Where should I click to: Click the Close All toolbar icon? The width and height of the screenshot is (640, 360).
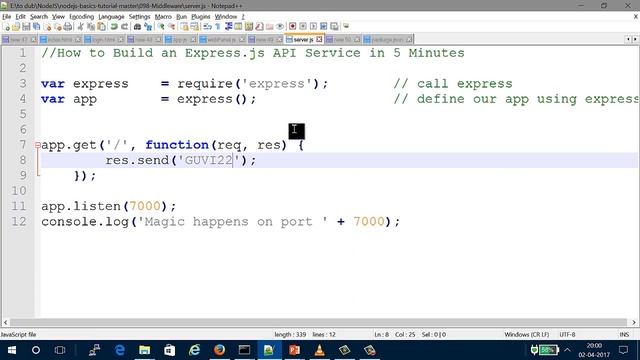[58, 27]
